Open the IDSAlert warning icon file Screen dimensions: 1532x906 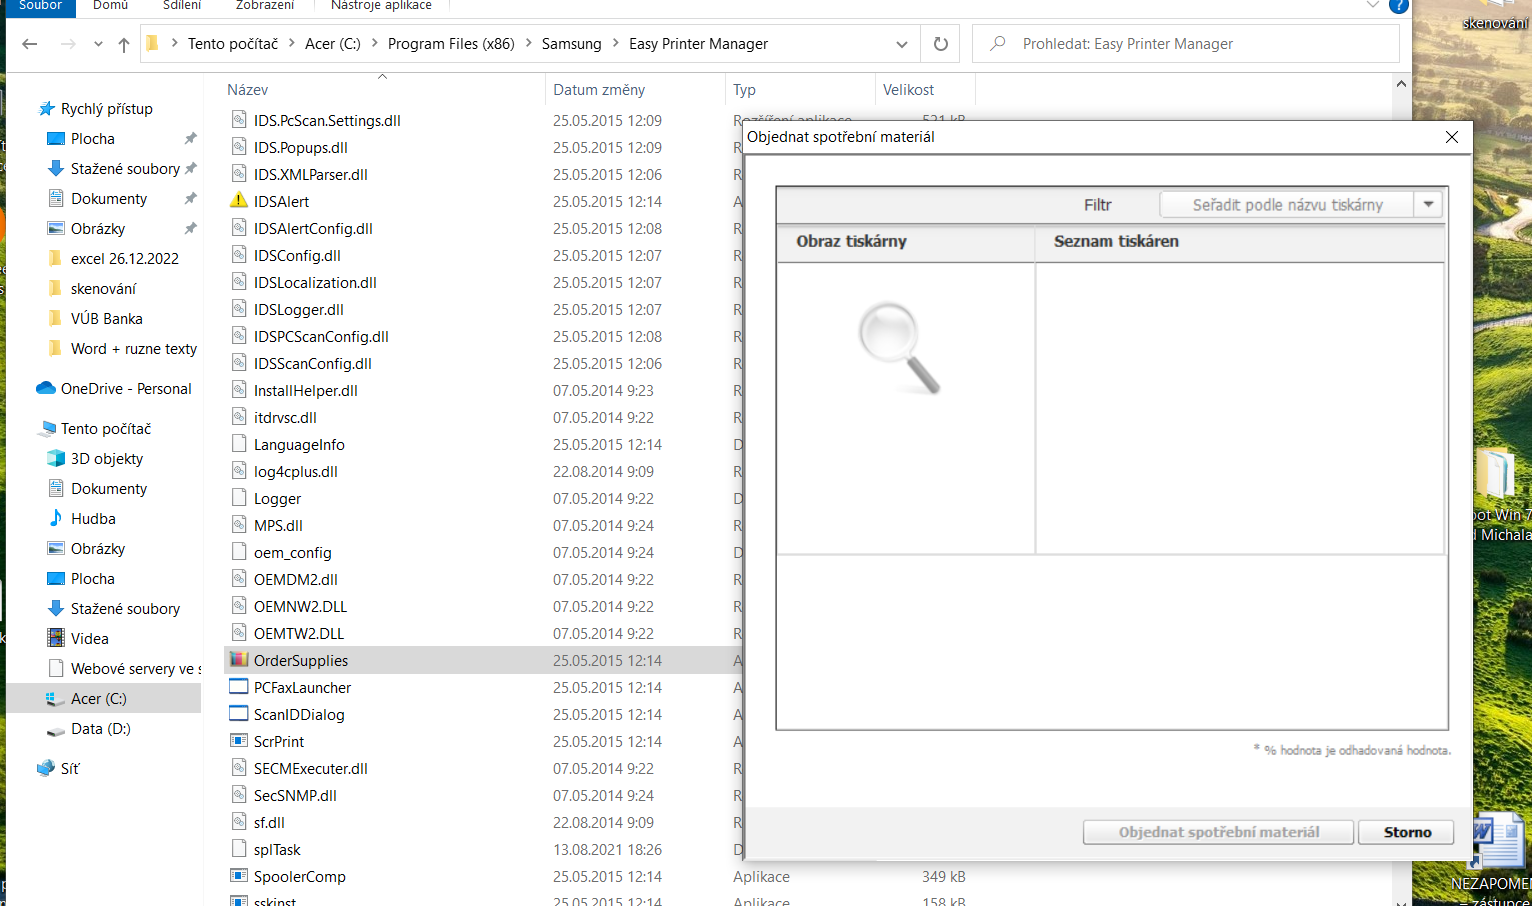[239, 201]
